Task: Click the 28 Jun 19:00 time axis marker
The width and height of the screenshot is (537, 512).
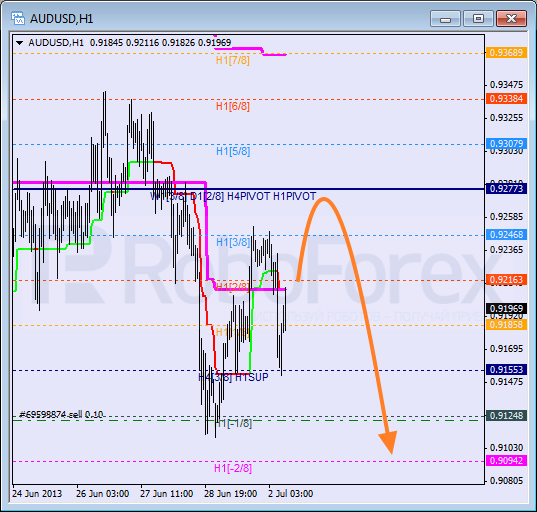Action: pos(230,494)
